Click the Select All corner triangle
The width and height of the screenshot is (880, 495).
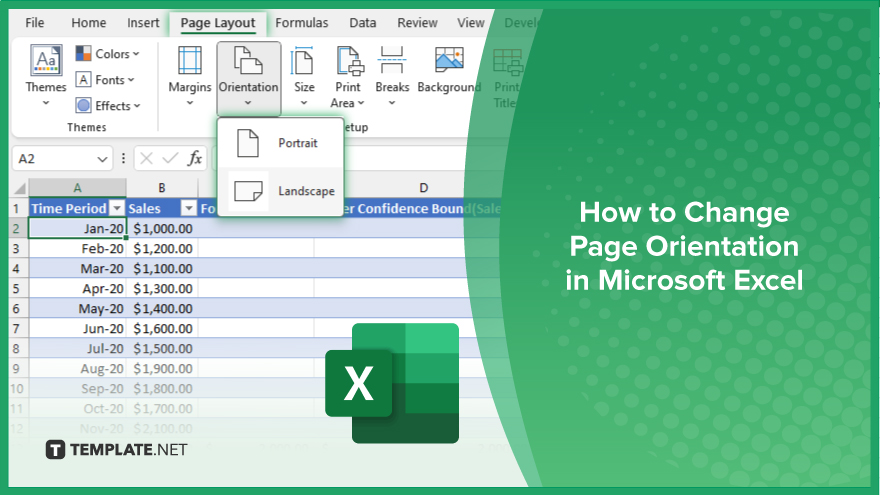(x=20, y=188)
